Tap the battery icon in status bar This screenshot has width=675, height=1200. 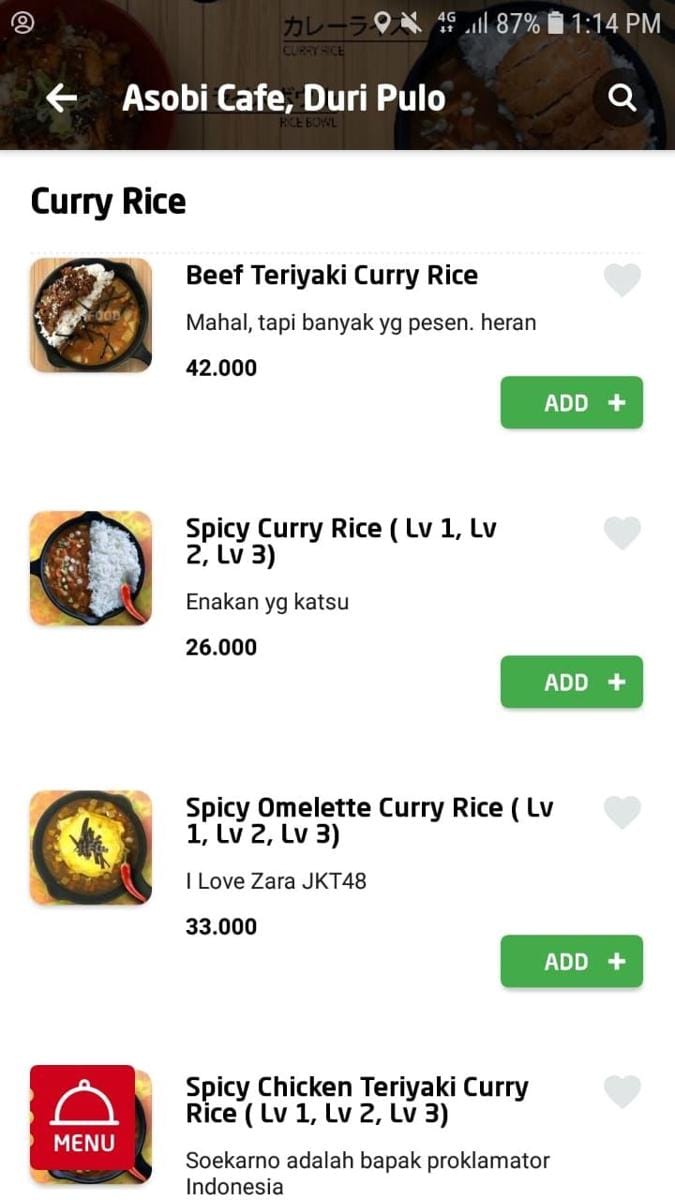[555, 23]
